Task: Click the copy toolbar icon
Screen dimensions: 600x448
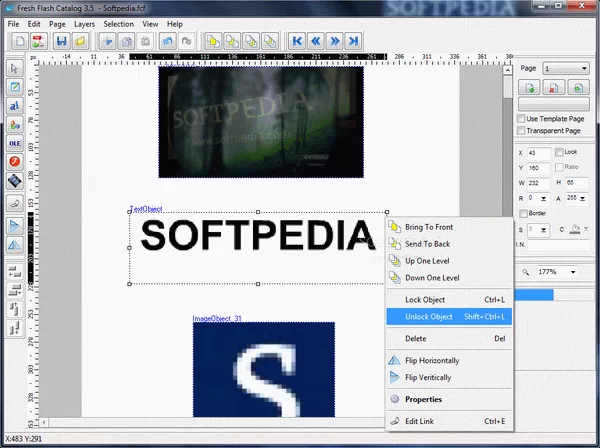Action: [126, 41]
